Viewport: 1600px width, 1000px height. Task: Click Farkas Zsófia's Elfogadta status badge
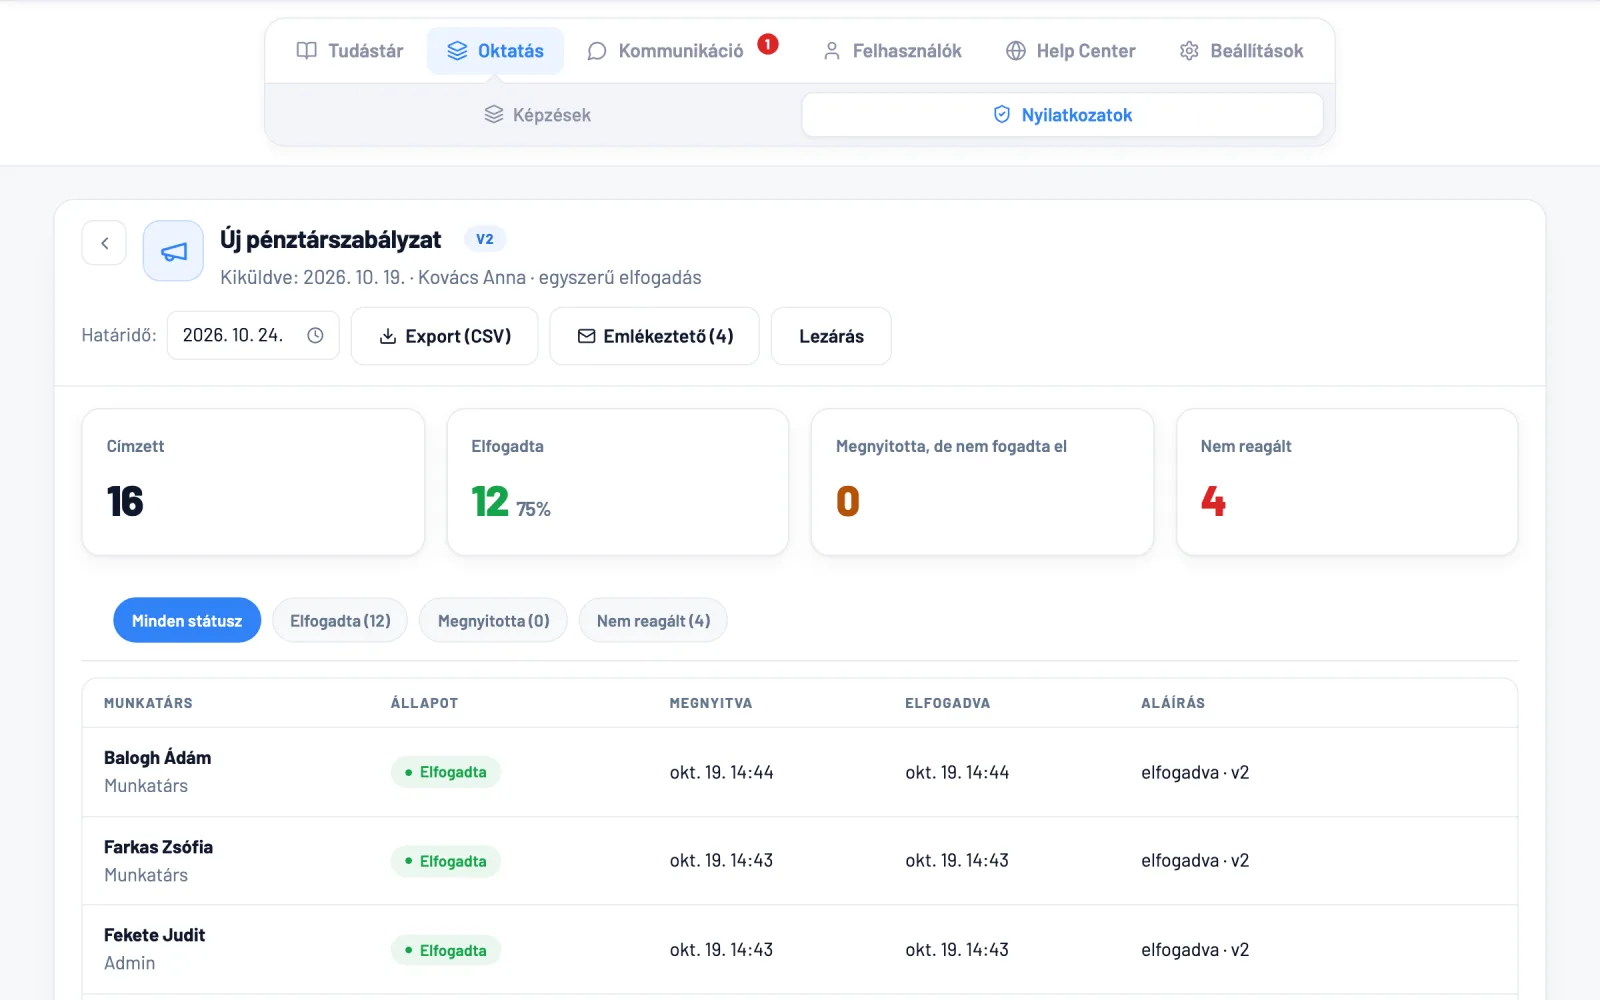[x=445, y=861]
